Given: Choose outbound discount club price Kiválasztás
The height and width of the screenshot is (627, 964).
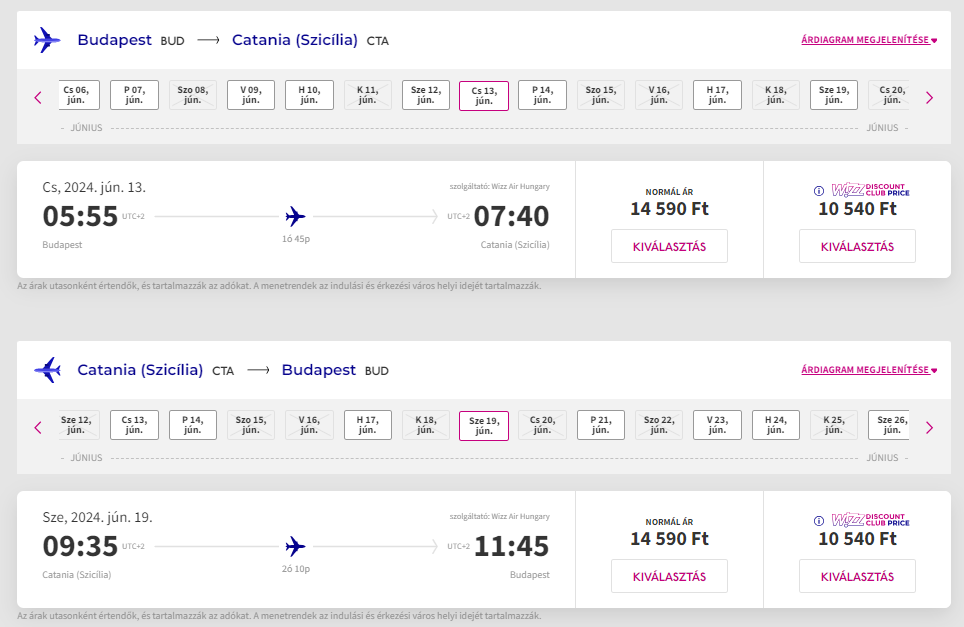Looking at the screenshot, I should (857, 246).
